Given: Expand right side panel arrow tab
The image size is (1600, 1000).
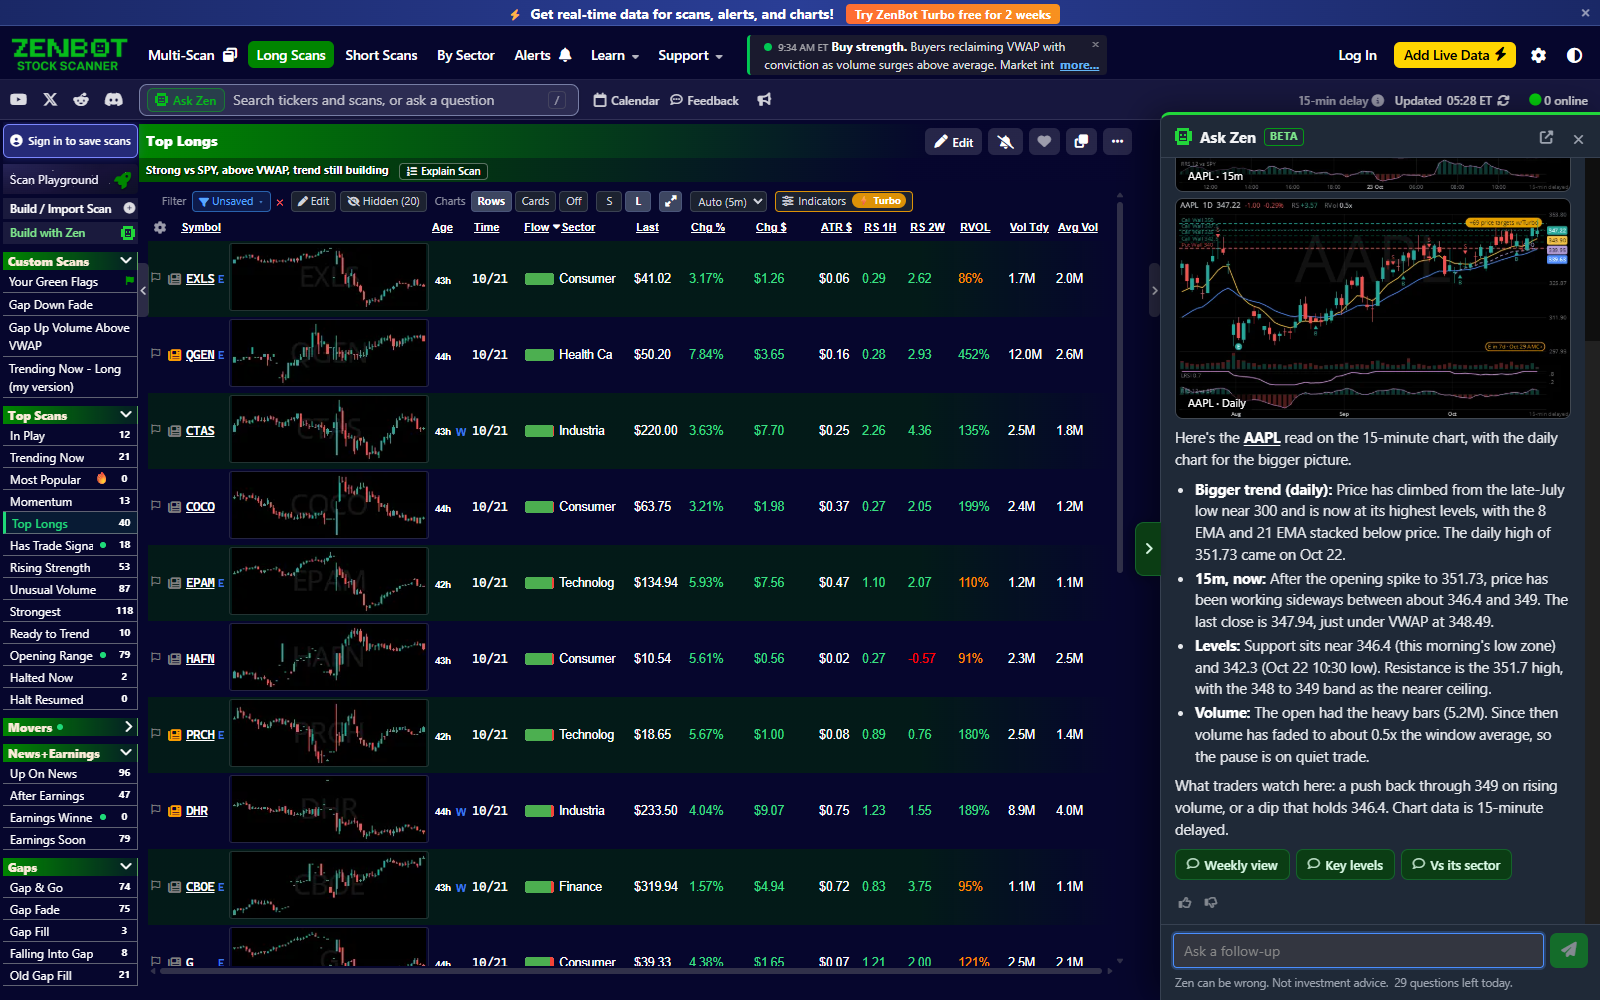Looking at the screenshot, I should pyautogui.click(x=1148, y=548).
